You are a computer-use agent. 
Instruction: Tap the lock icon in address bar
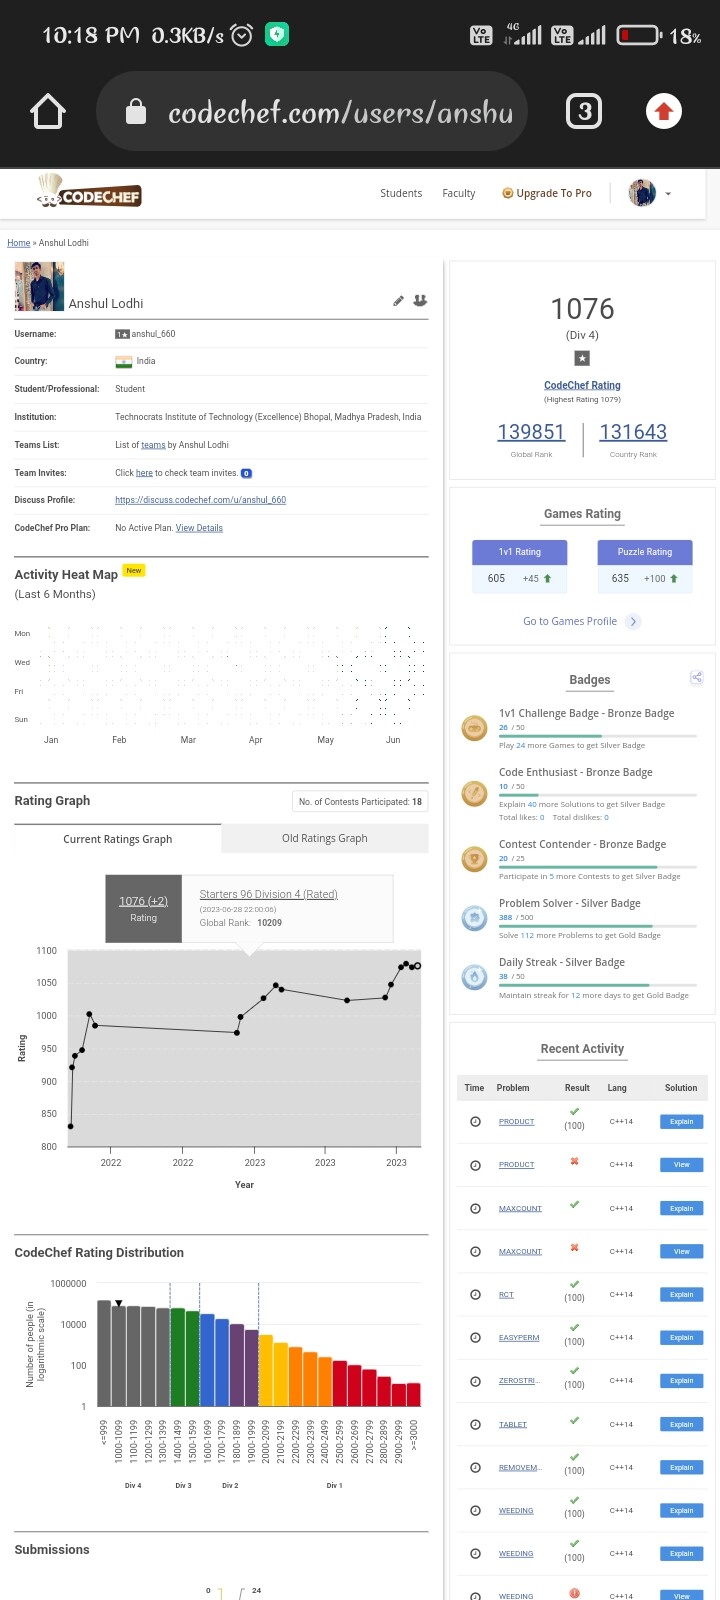[136, 113]
